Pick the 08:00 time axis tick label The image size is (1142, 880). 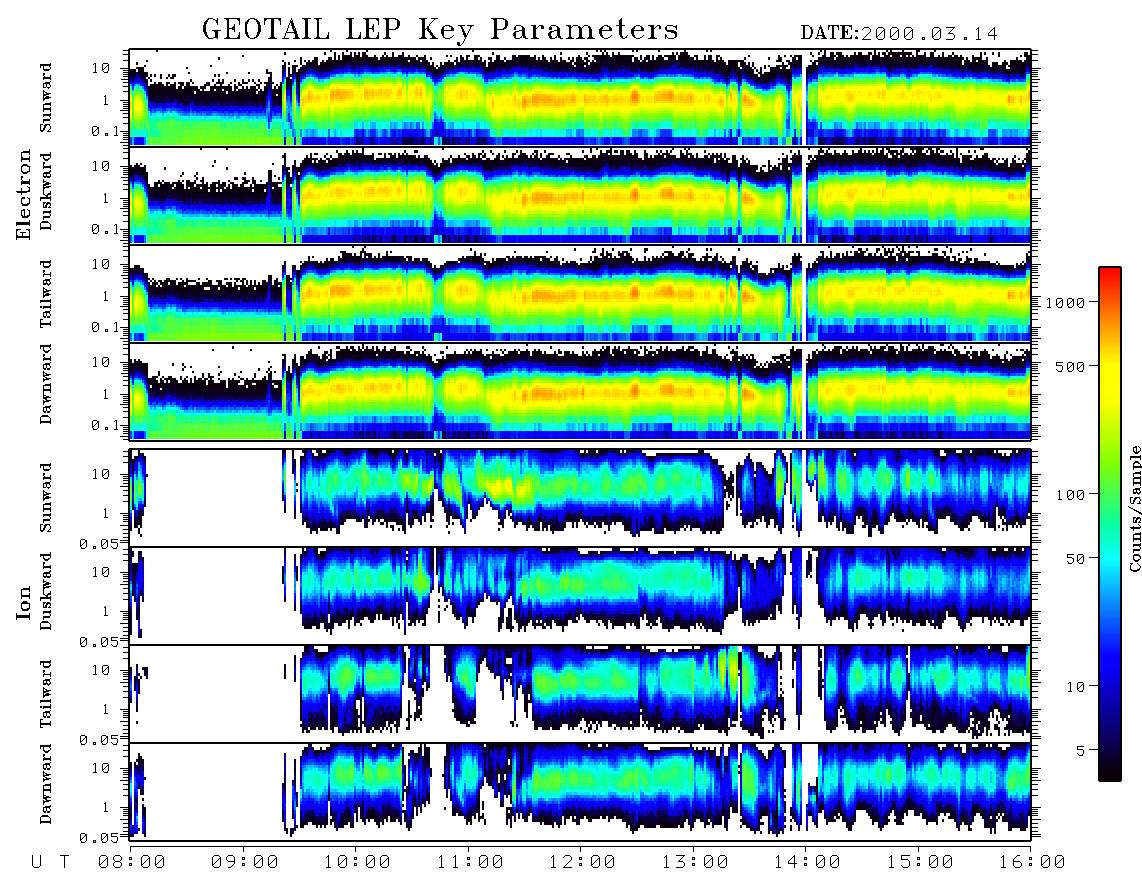[x=132, y=863]
